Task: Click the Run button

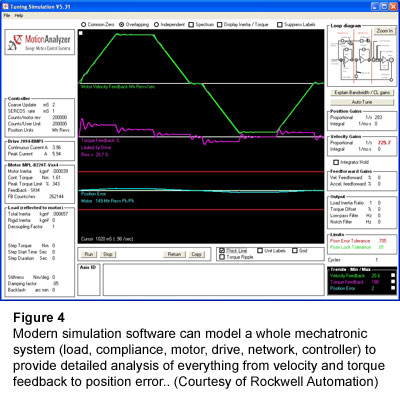Action: pos(89,254)
